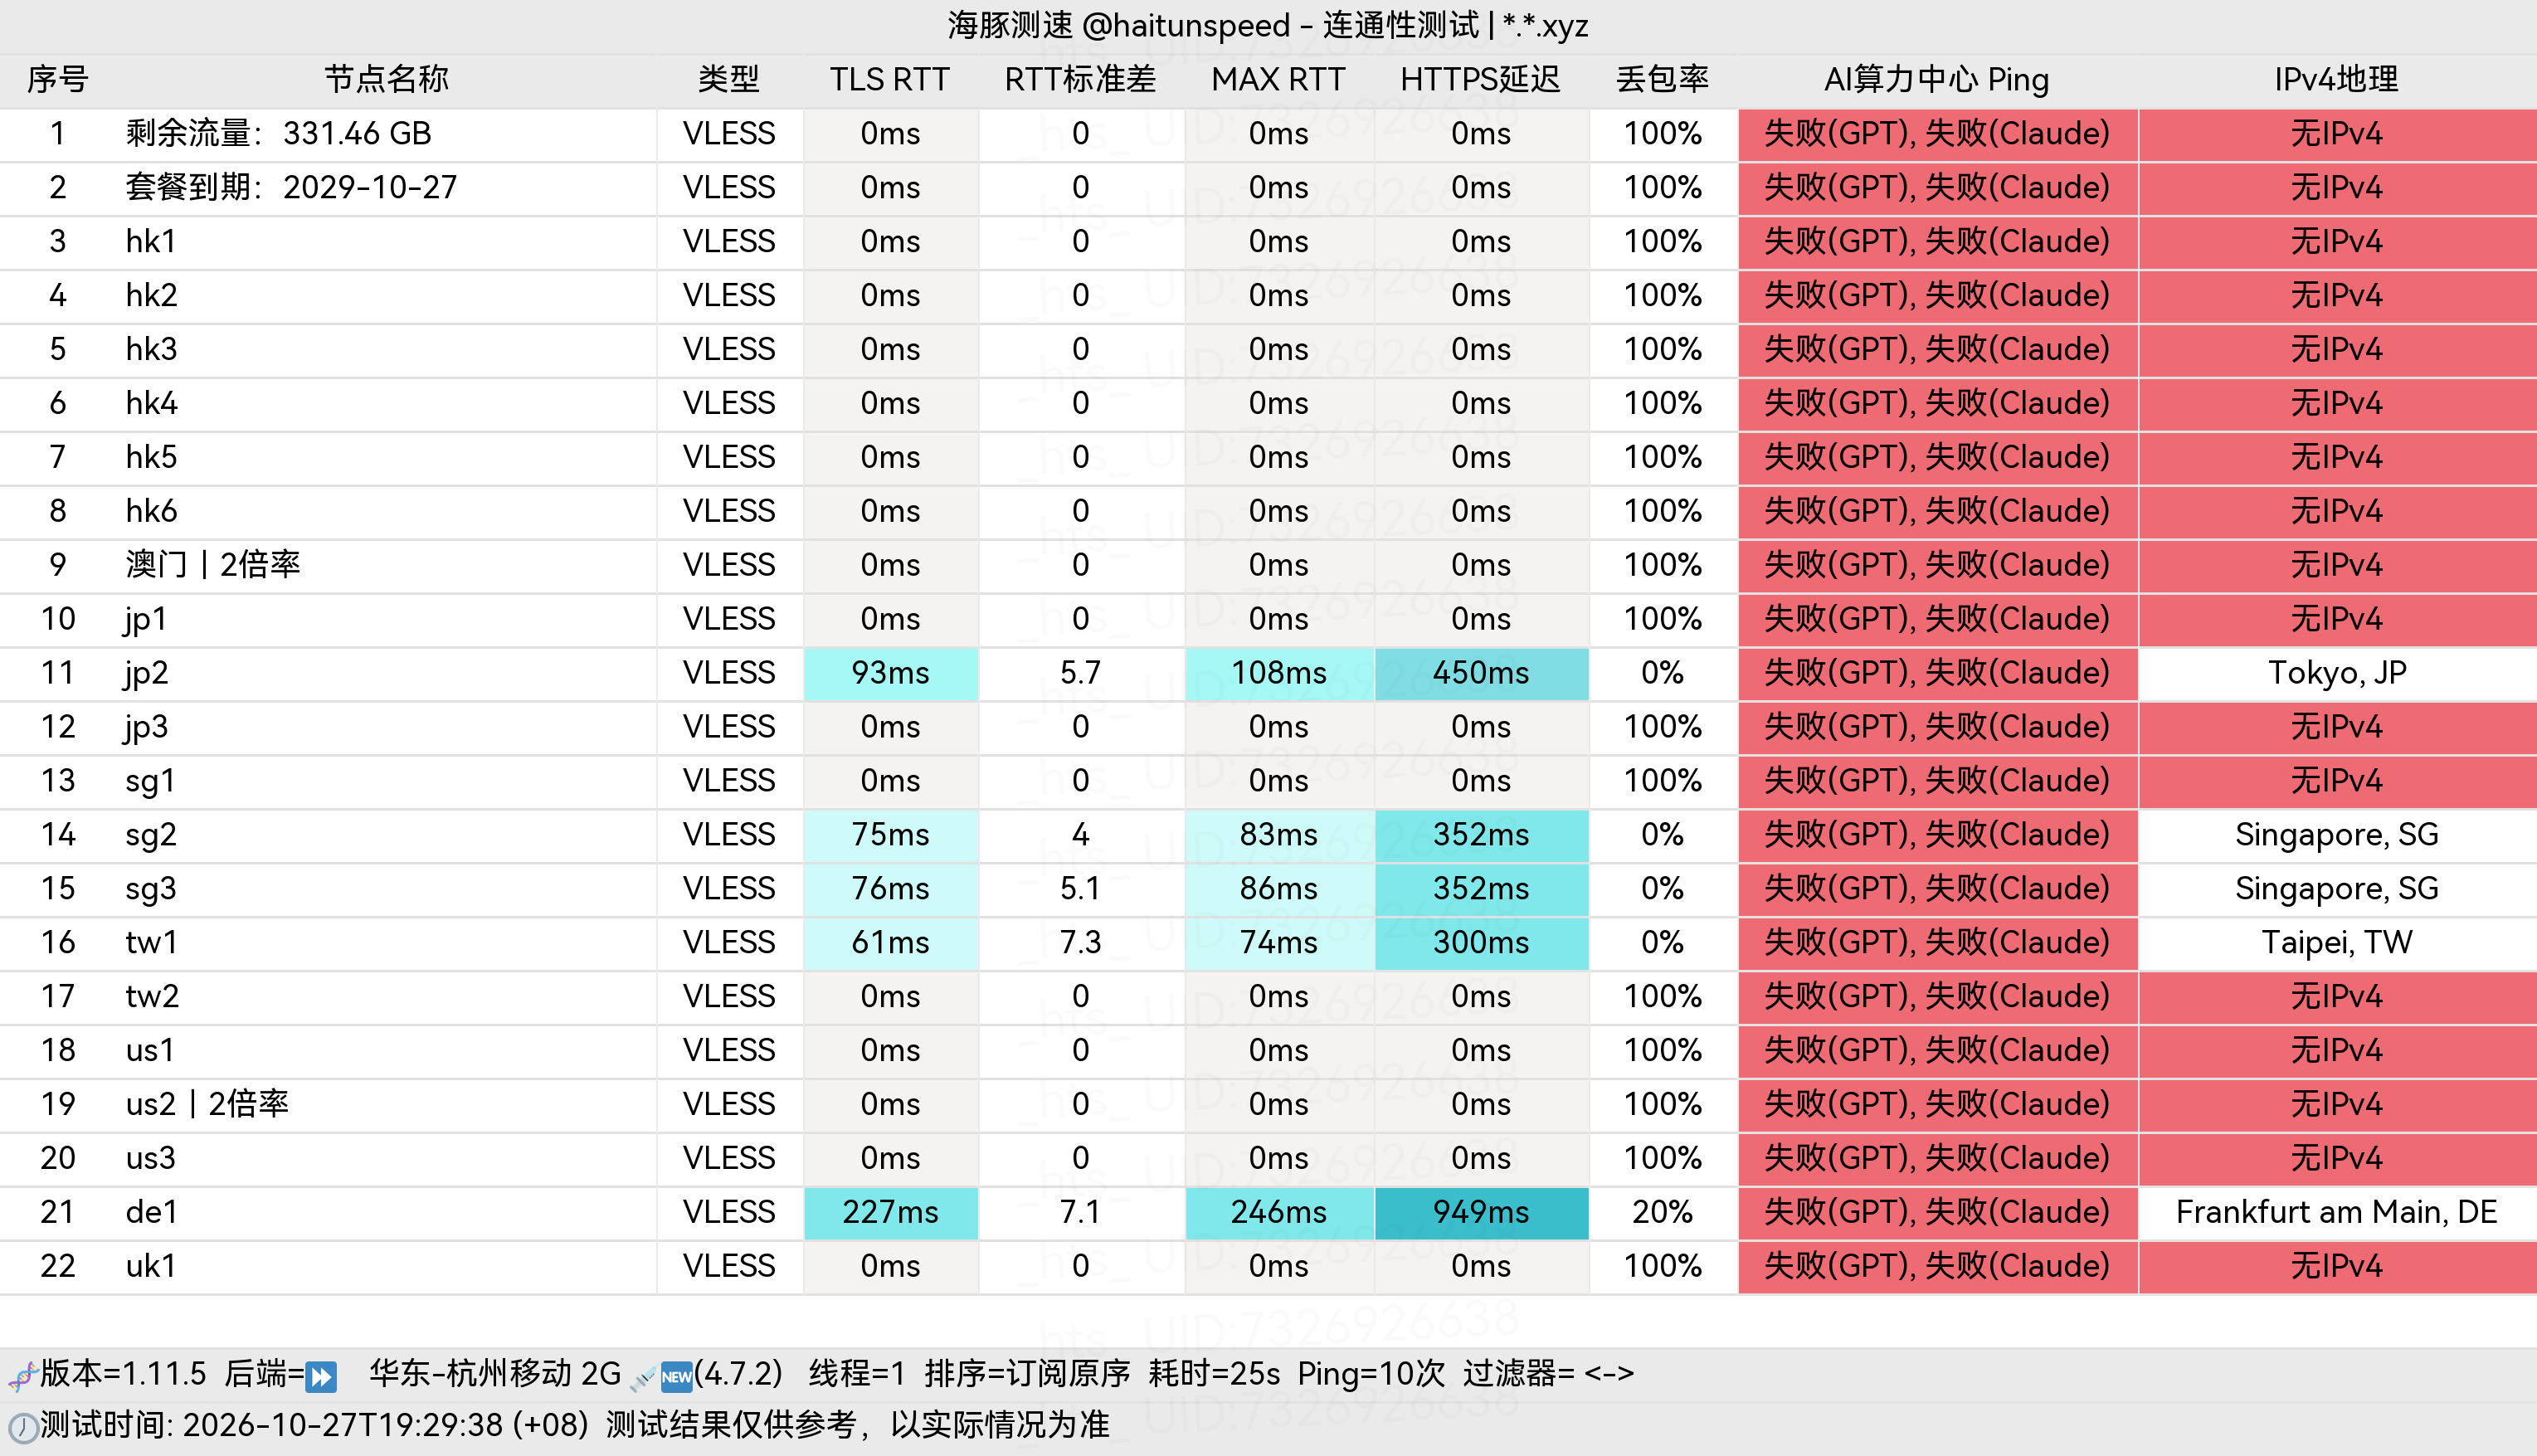2537x1456 pixels.
Task: Click the DNA icon beside 版本=1.11.5
Action: pos(22,1376)
